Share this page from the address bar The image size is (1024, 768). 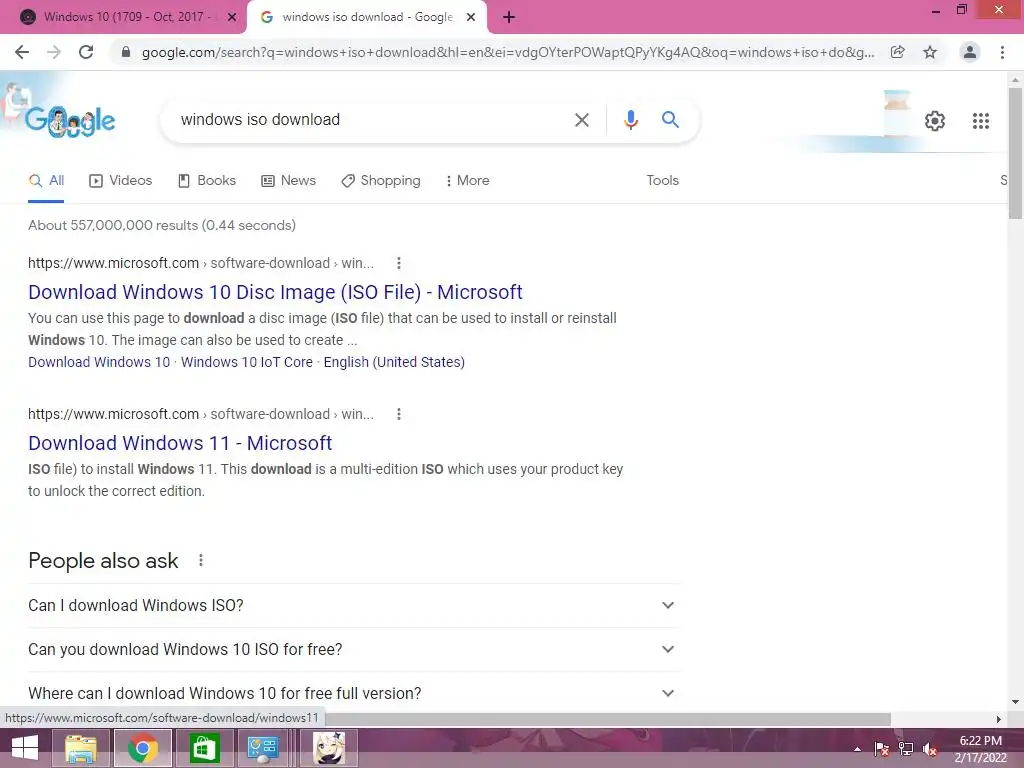tap(898, 52)
